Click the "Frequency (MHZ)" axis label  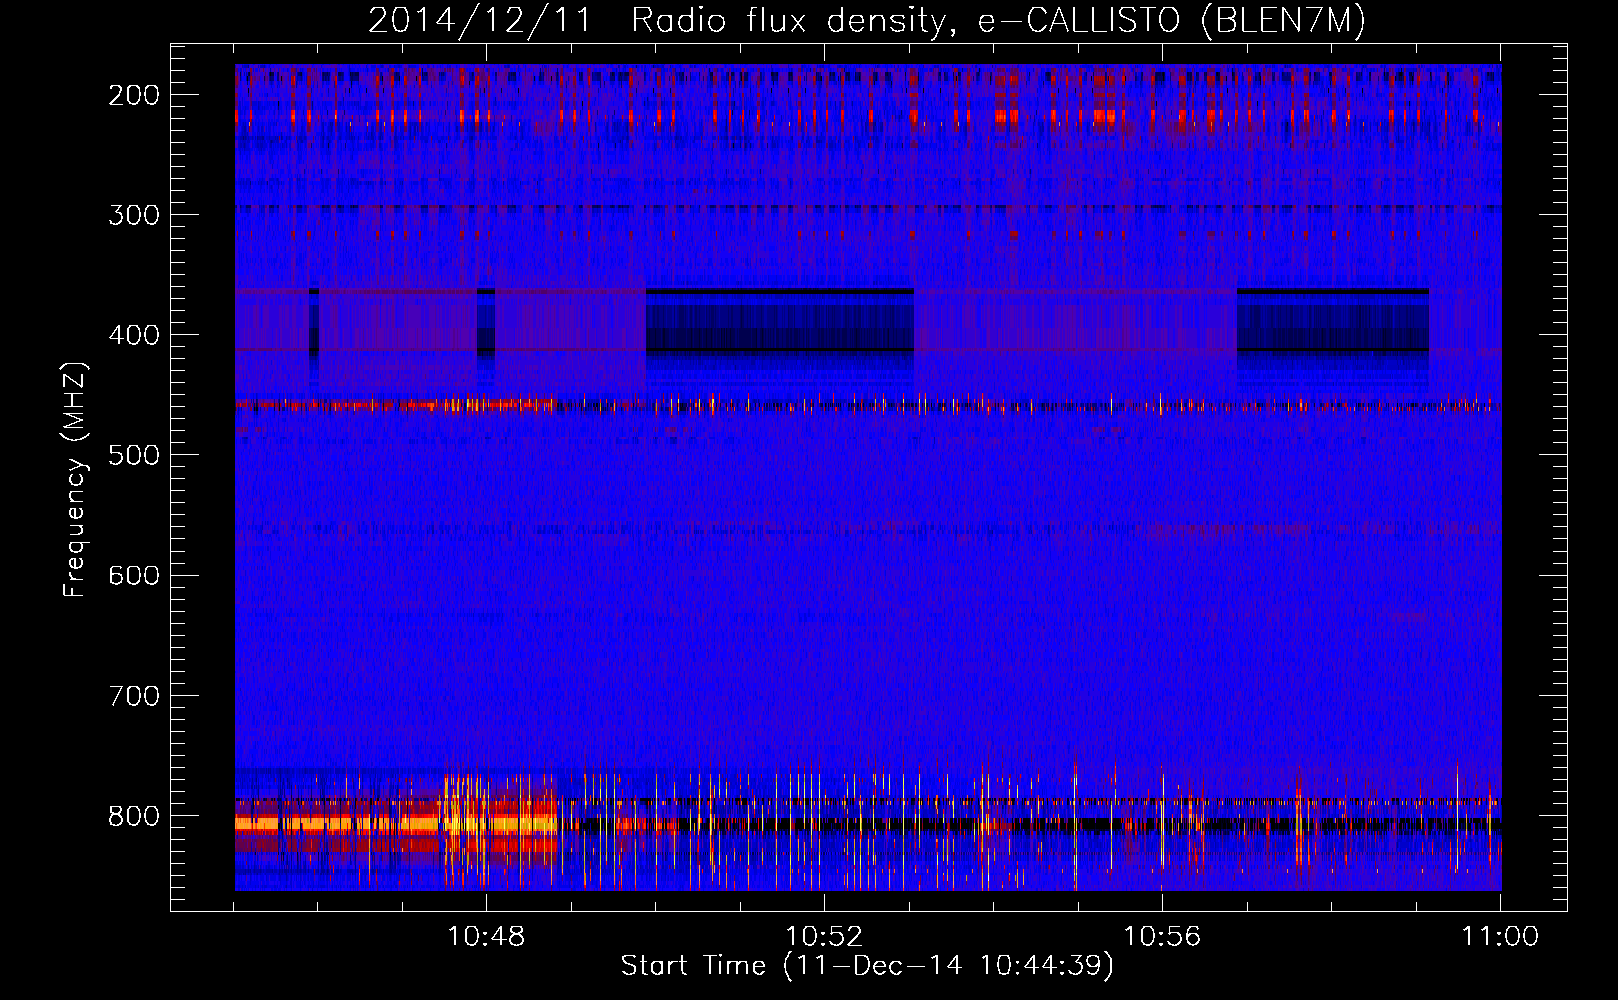(x=75, y=480)
